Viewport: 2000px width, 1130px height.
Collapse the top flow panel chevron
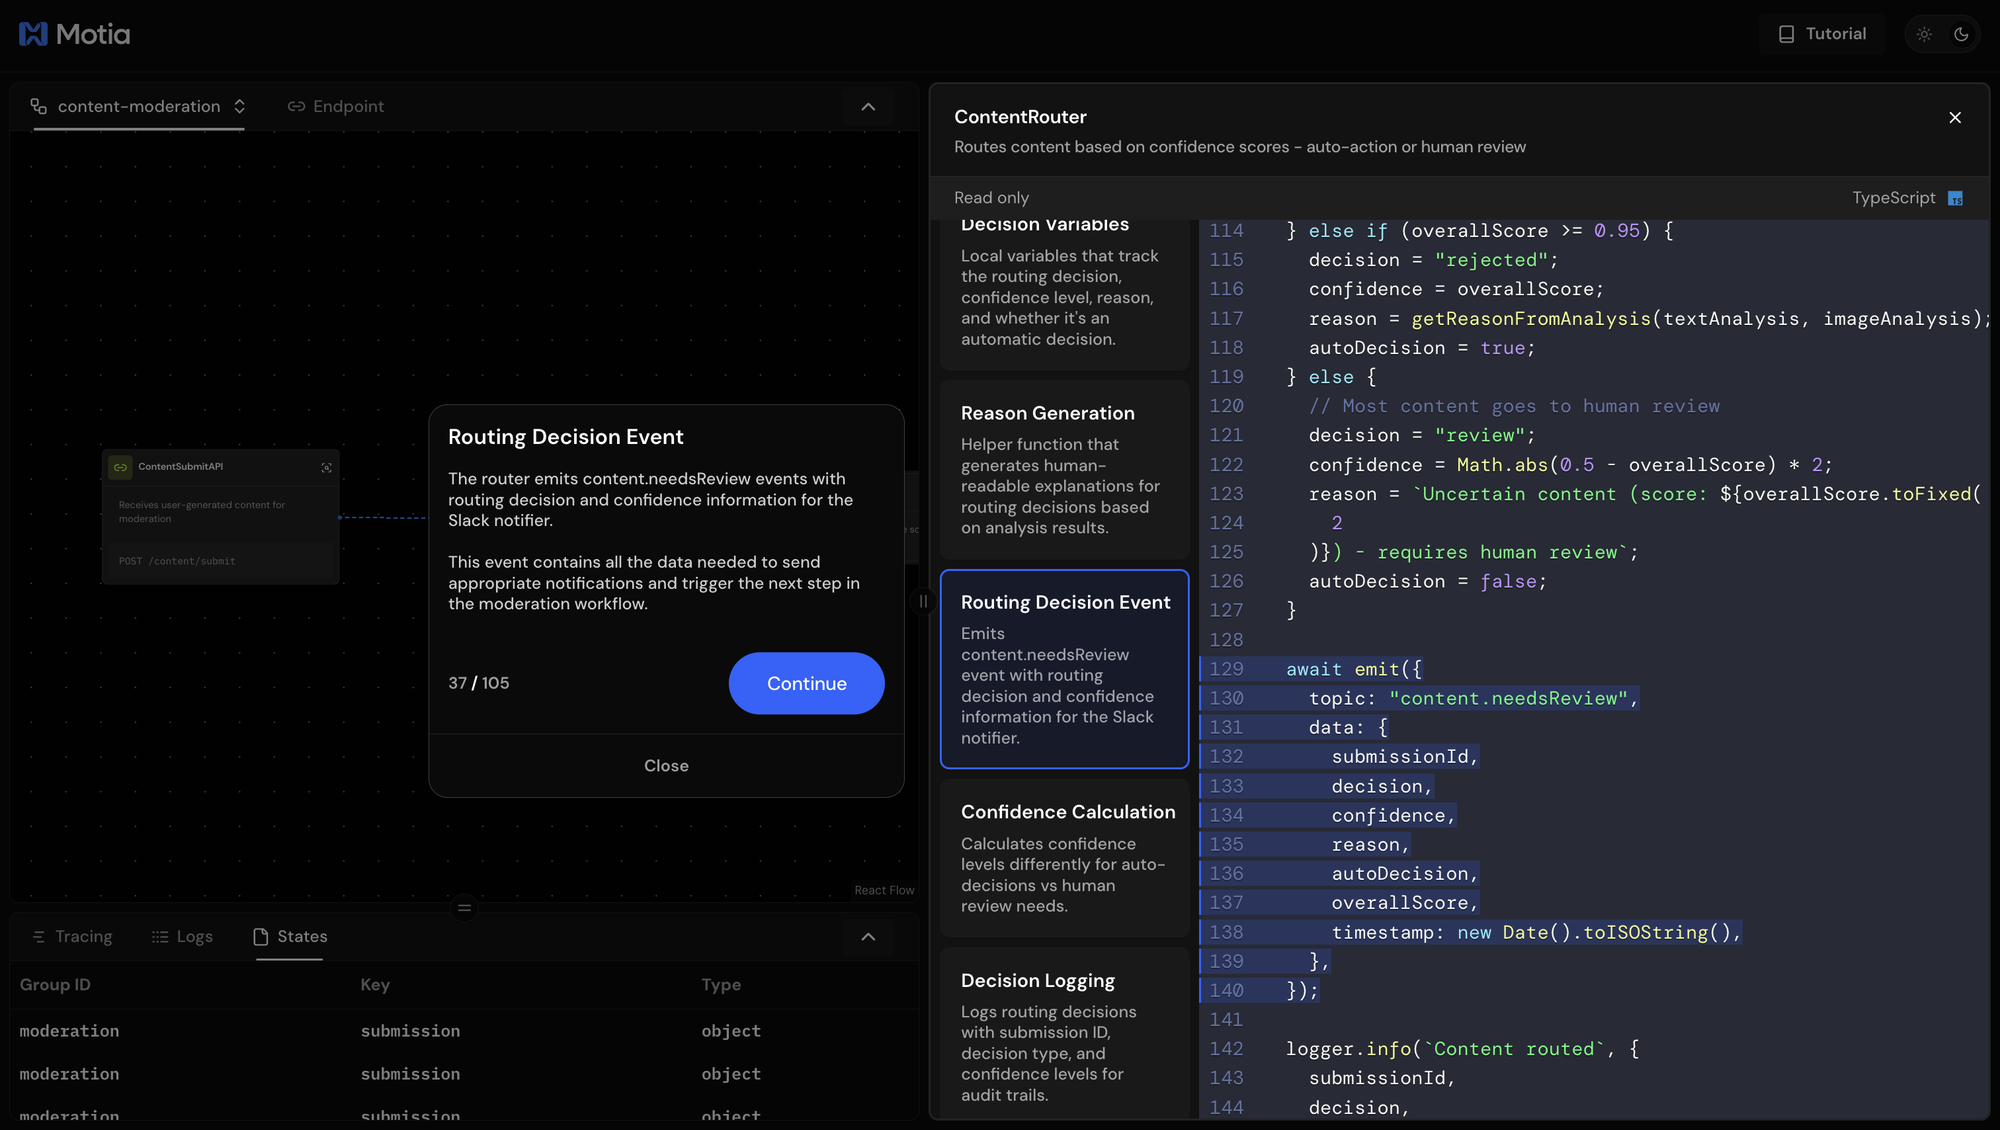point(868,107)
